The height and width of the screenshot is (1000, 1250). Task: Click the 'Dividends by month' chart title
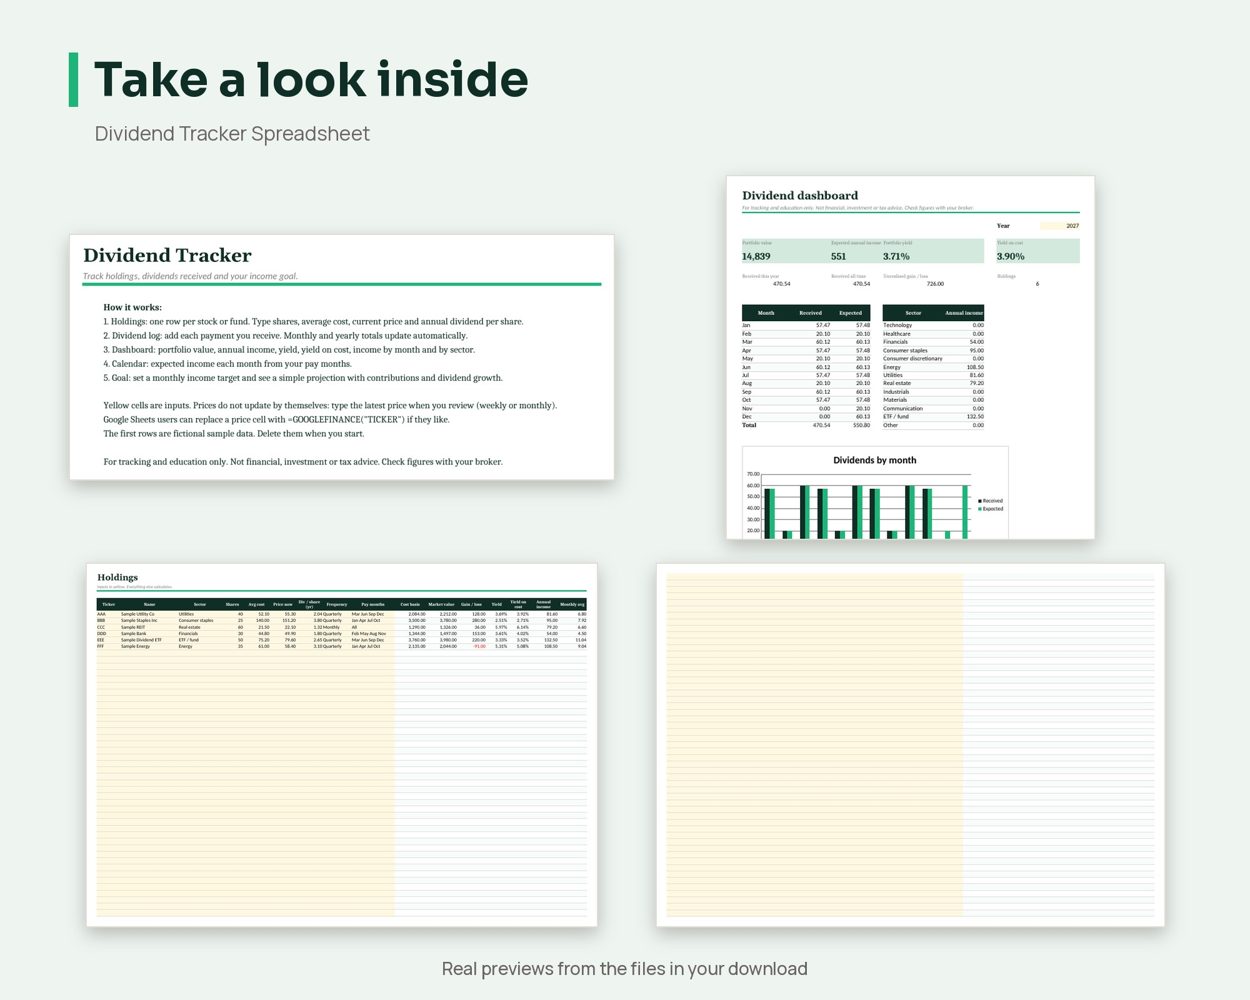[x=875, y=460]
